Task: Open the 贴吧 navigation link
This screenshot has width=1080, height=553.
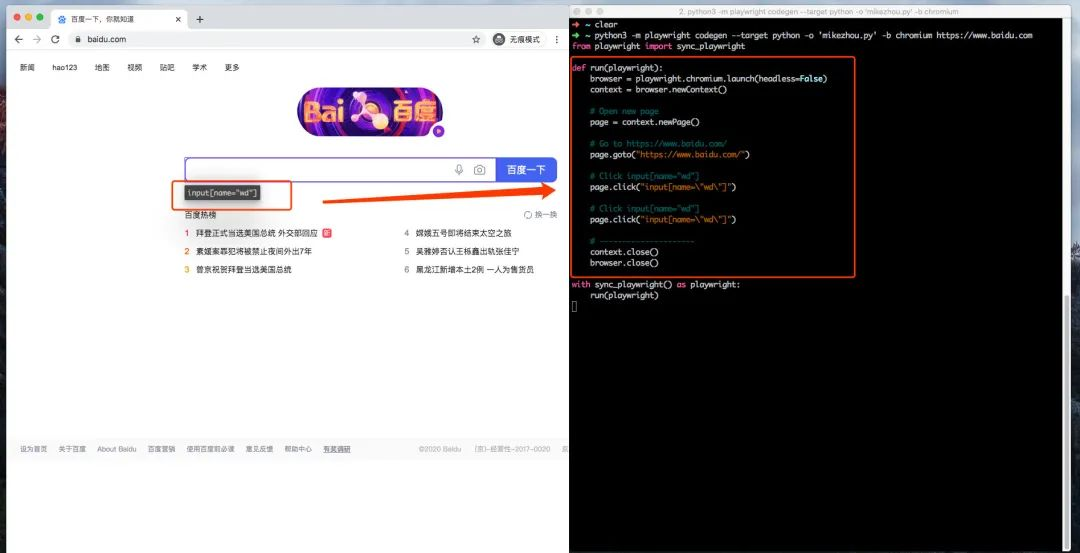Action: 167,67
